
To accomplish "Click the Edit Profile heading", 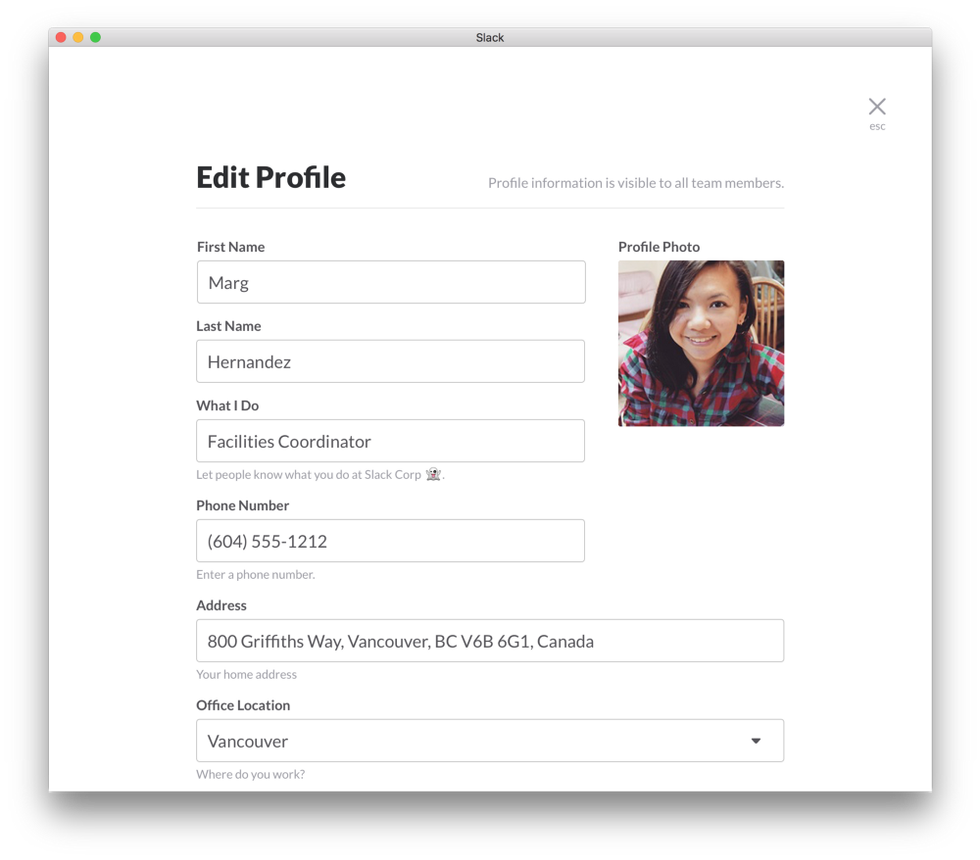I will click(271, 177).
